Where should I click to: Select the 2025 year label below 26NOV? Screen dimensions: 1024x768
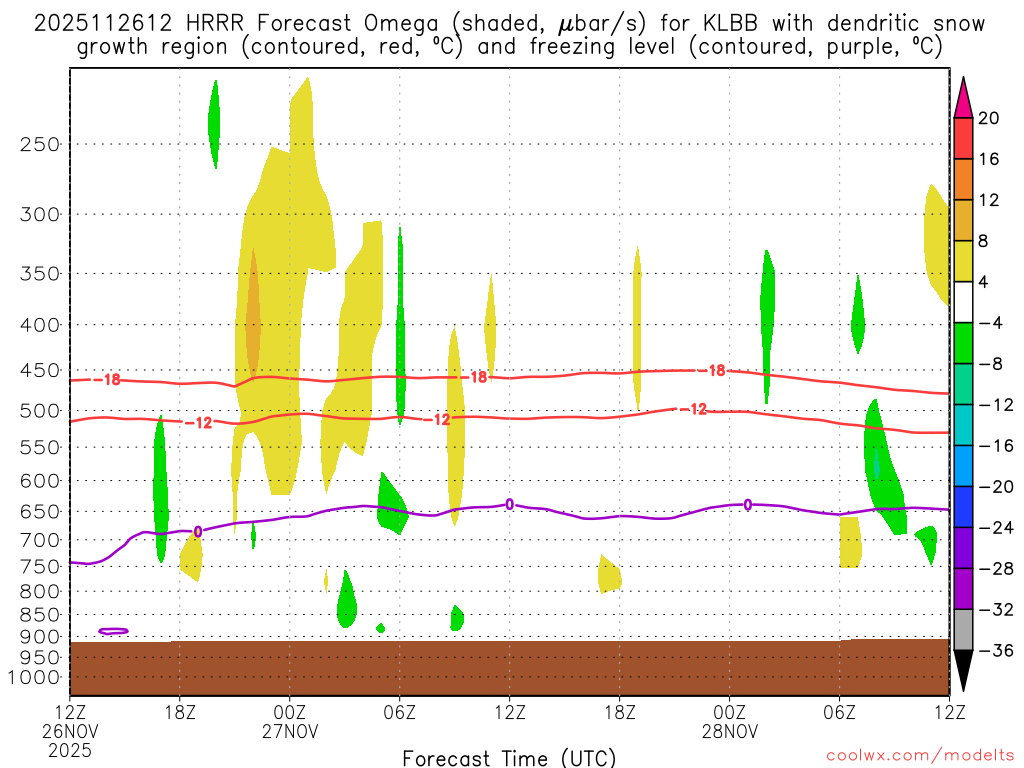(x=70, y=751)
